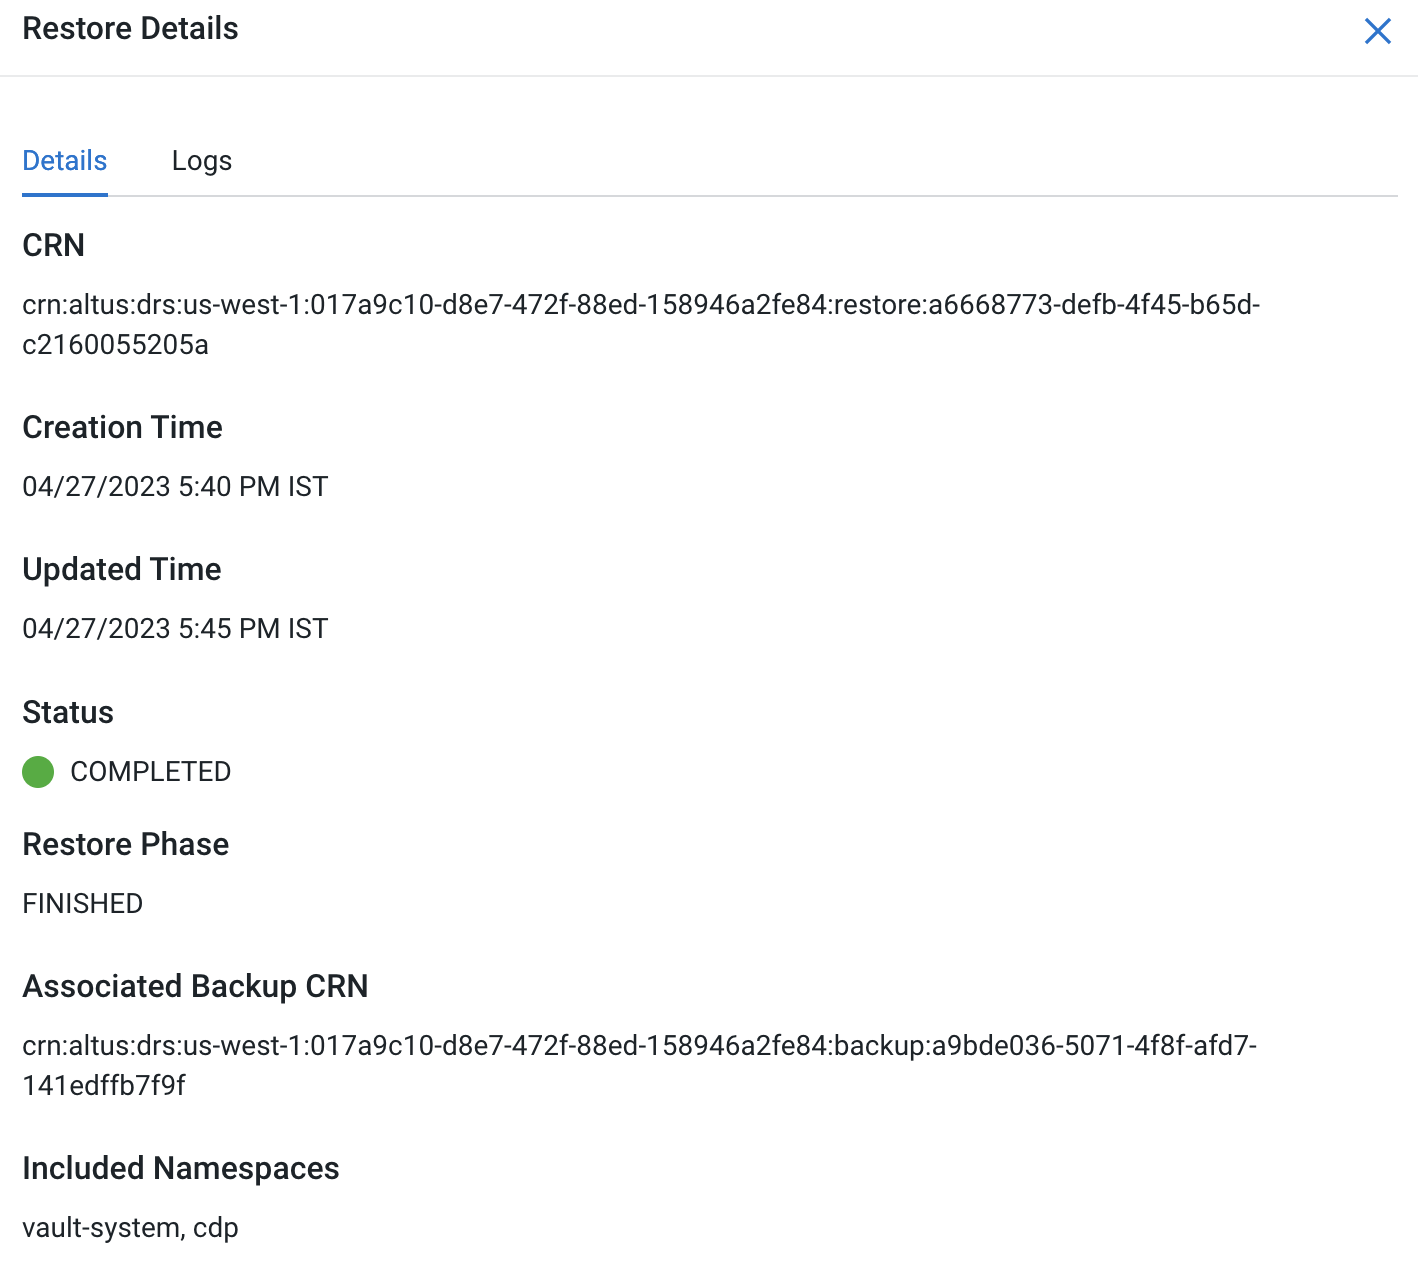
Task: Click the Restore Details title
Action: 130,28
